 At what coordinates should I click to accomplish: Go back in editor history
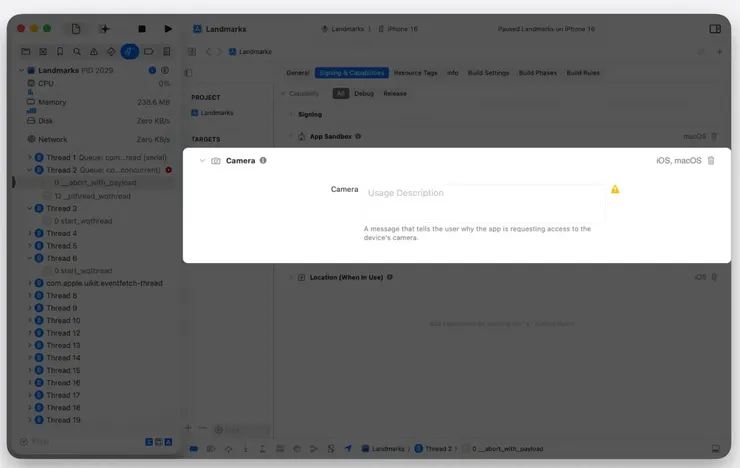pyautogui.click(x=208, y=51)
